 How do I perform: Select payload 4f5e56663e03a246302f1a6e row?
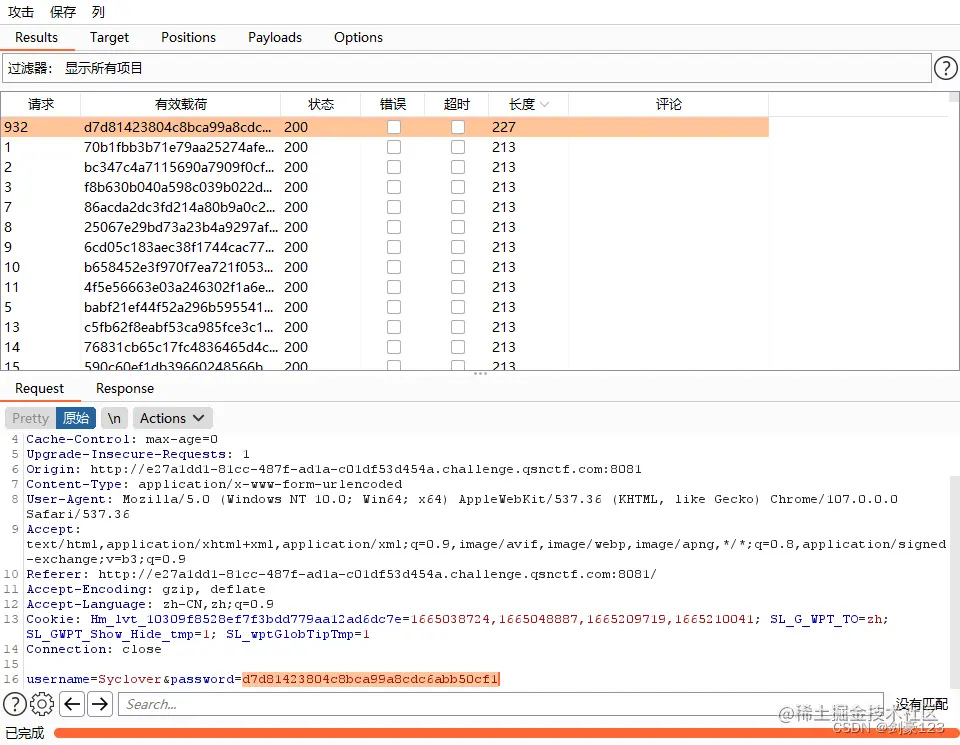coord(384,287)
